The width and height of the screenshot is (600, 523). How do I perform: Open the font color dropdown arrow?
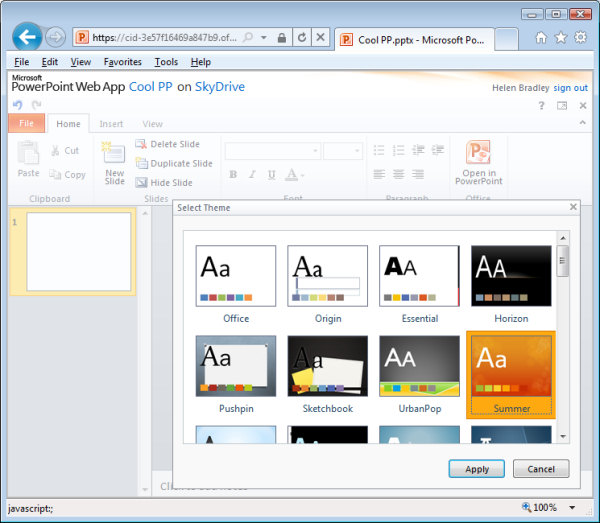(x=302, y=175)
